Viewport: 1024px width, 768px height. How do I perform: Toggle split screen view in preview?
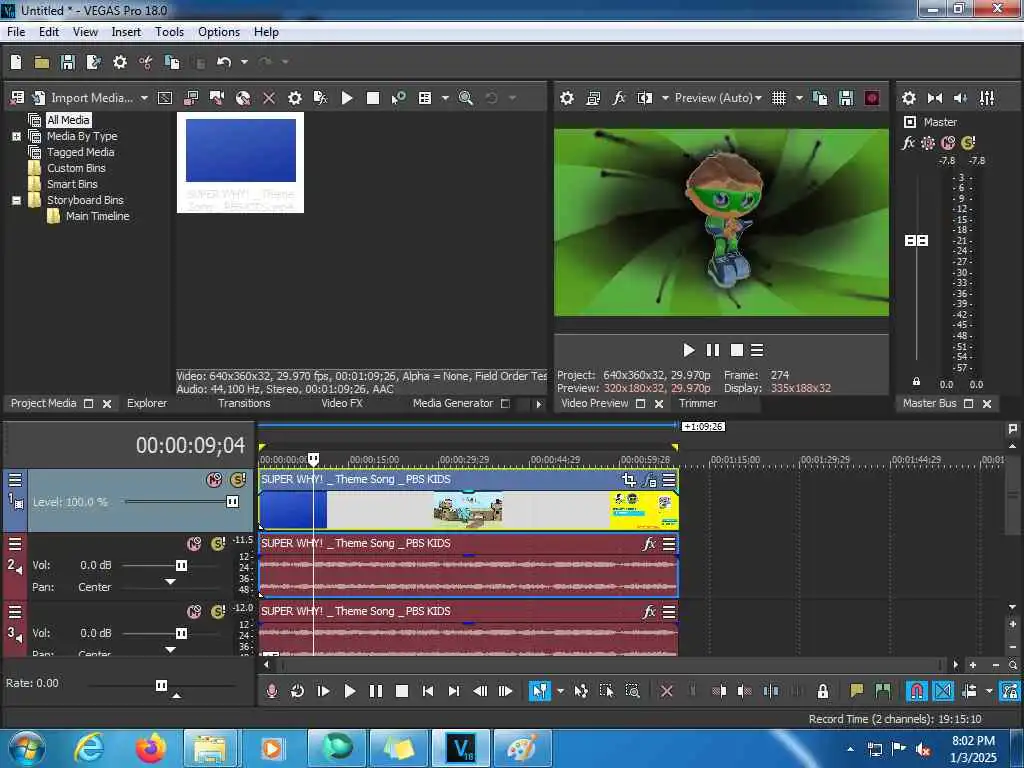point(645,98)
